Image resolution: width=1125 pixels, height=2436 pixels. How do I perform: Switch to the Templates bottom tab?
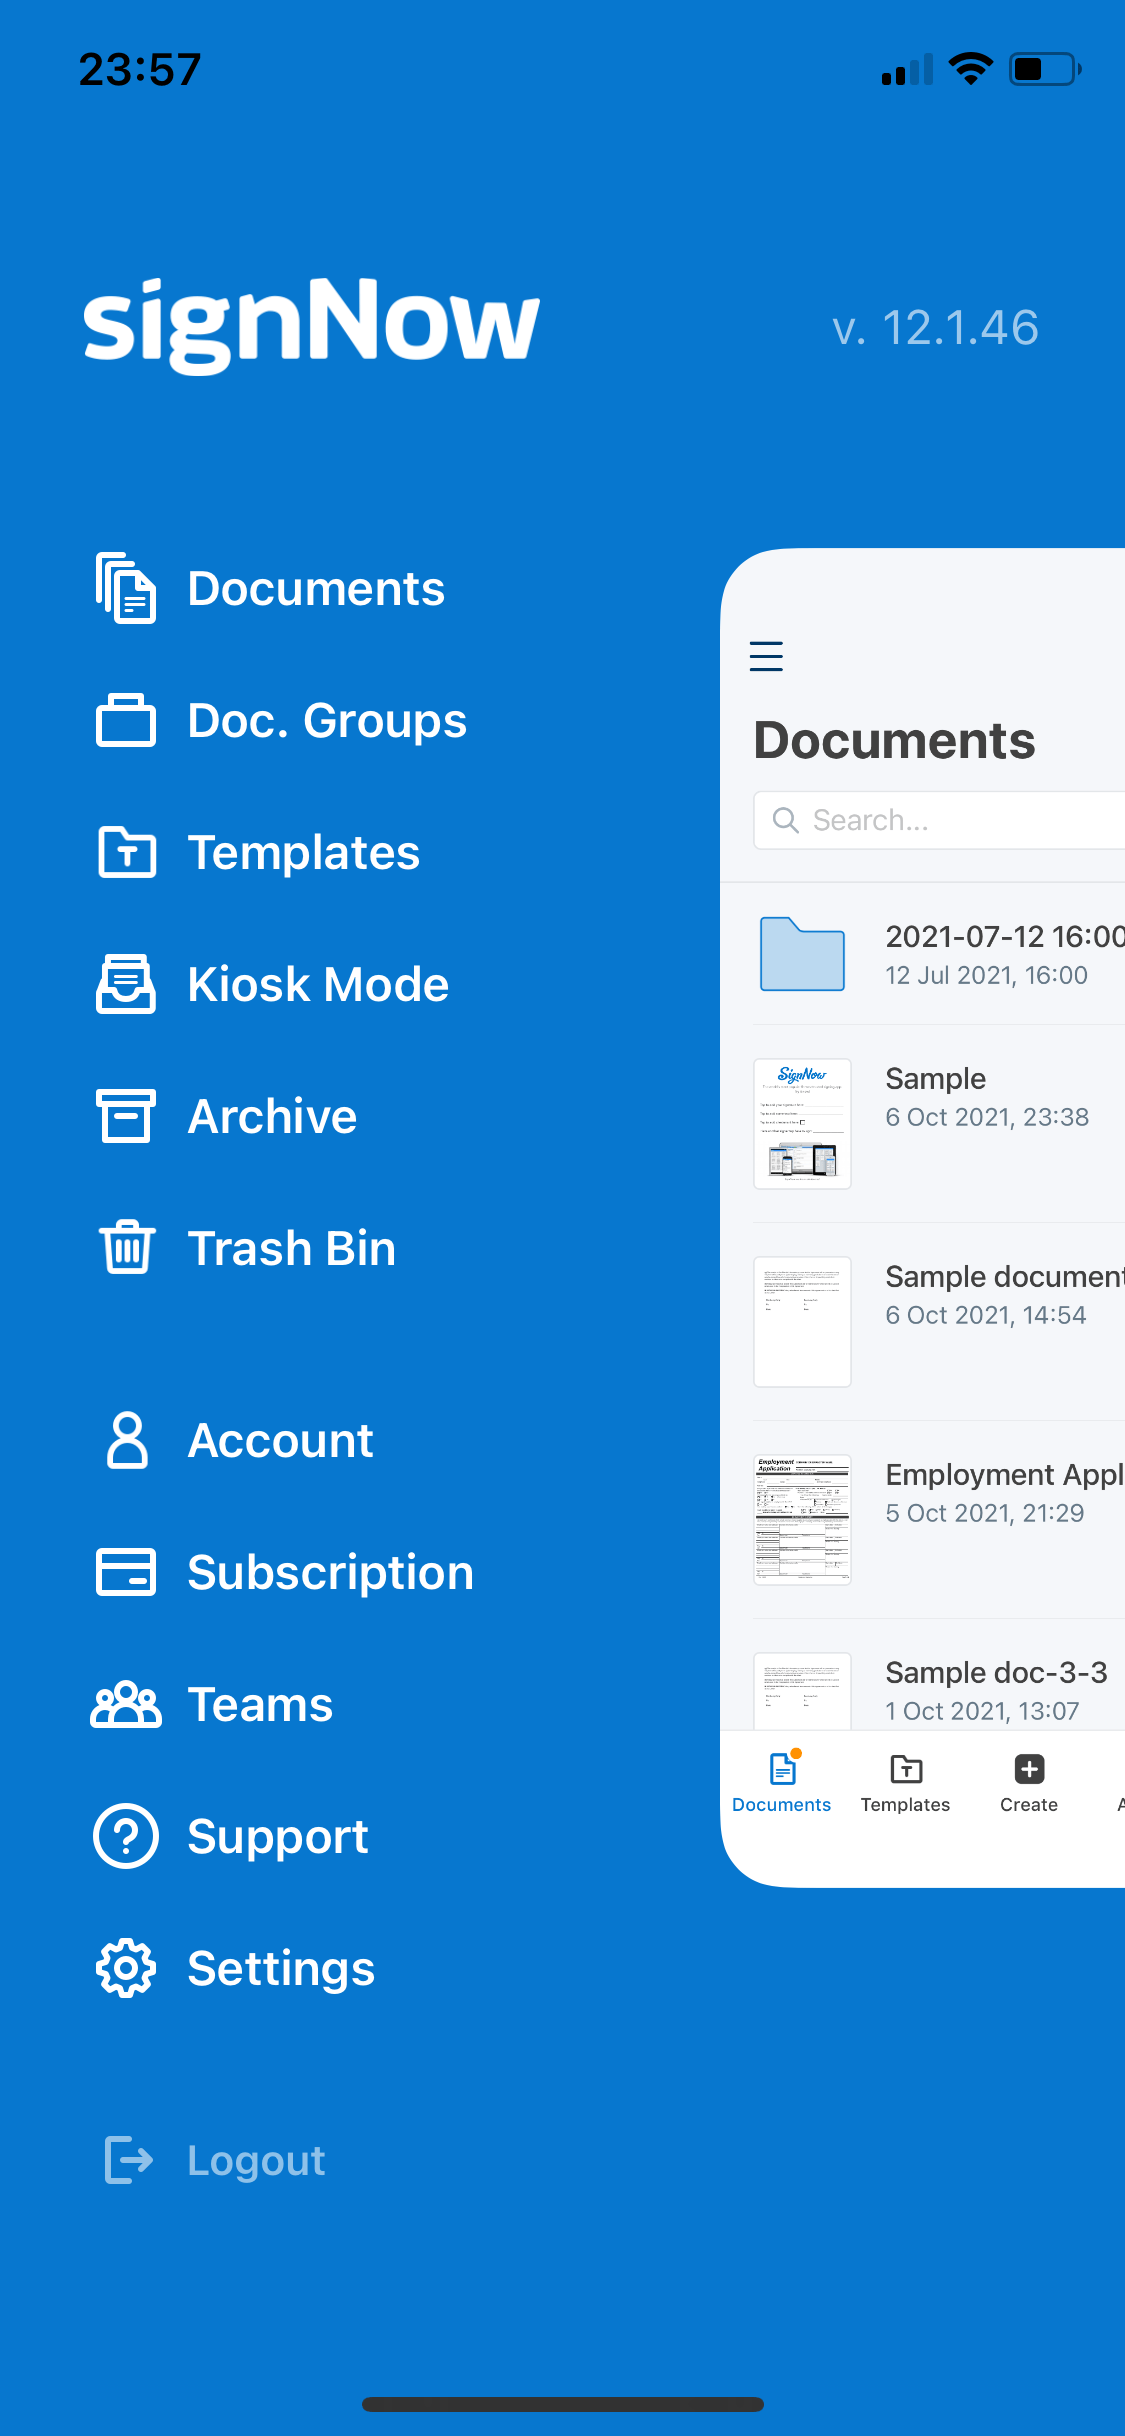[906, 1782]
